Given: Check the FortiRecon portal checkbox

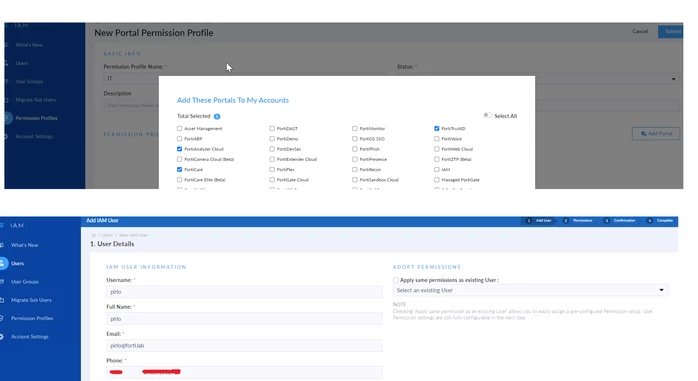Looking at the screenshot, I should click(355, 170).
